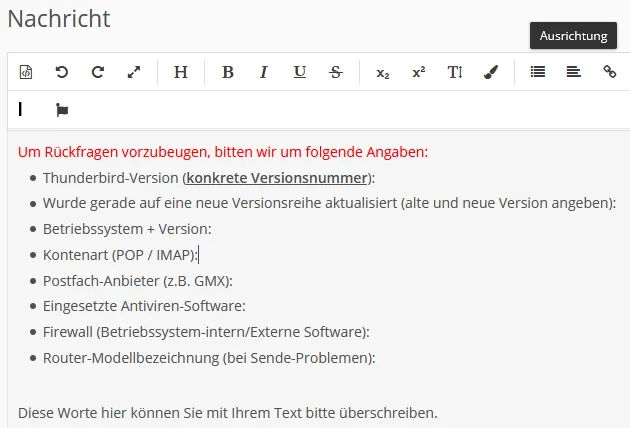Click the underlined 'konkrete Versionsnummer' text

tap(277, 178)
